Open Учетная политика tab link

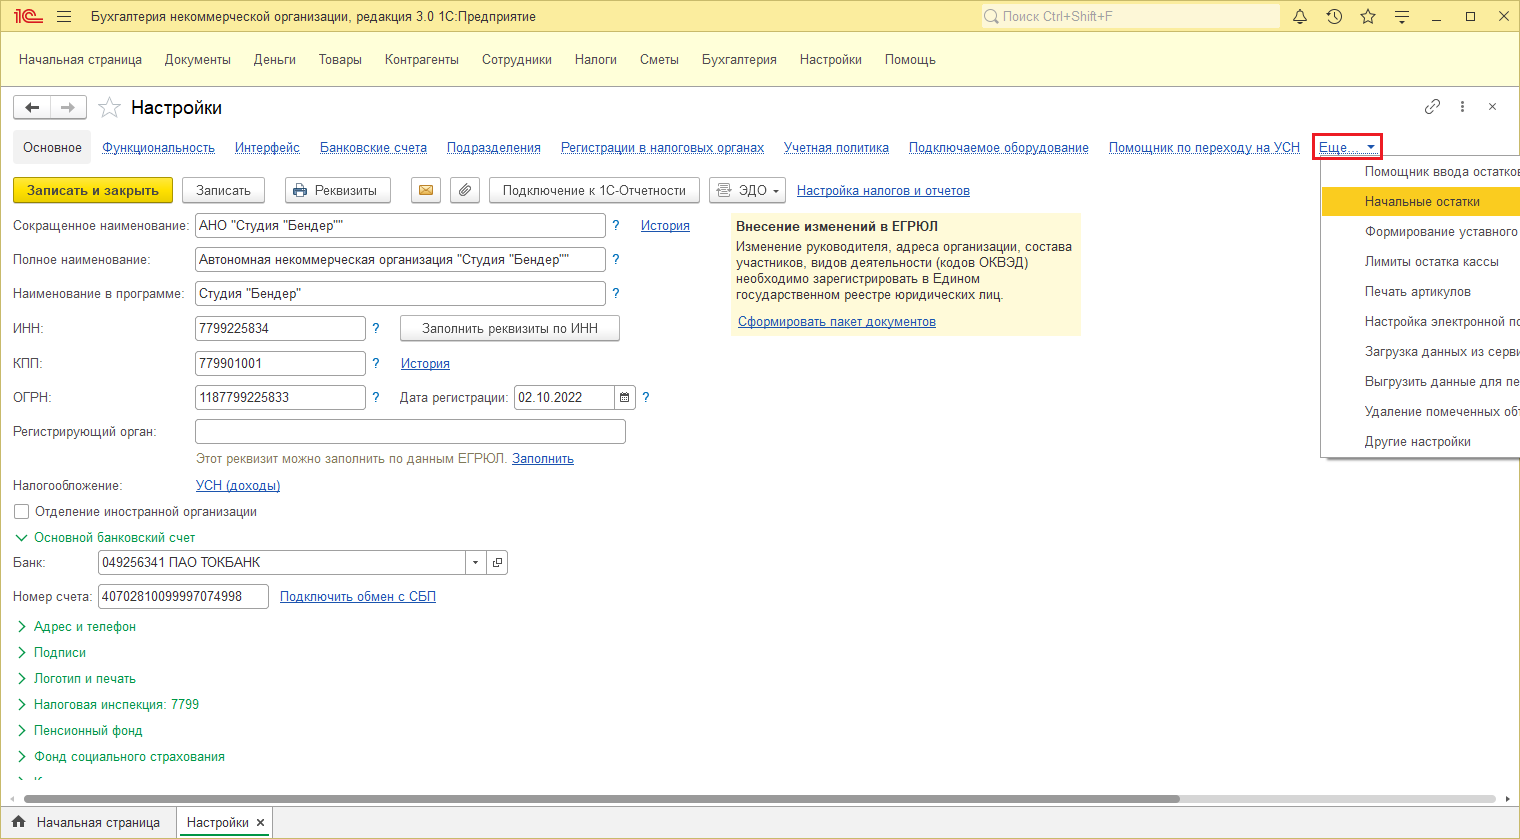(836, 147)
